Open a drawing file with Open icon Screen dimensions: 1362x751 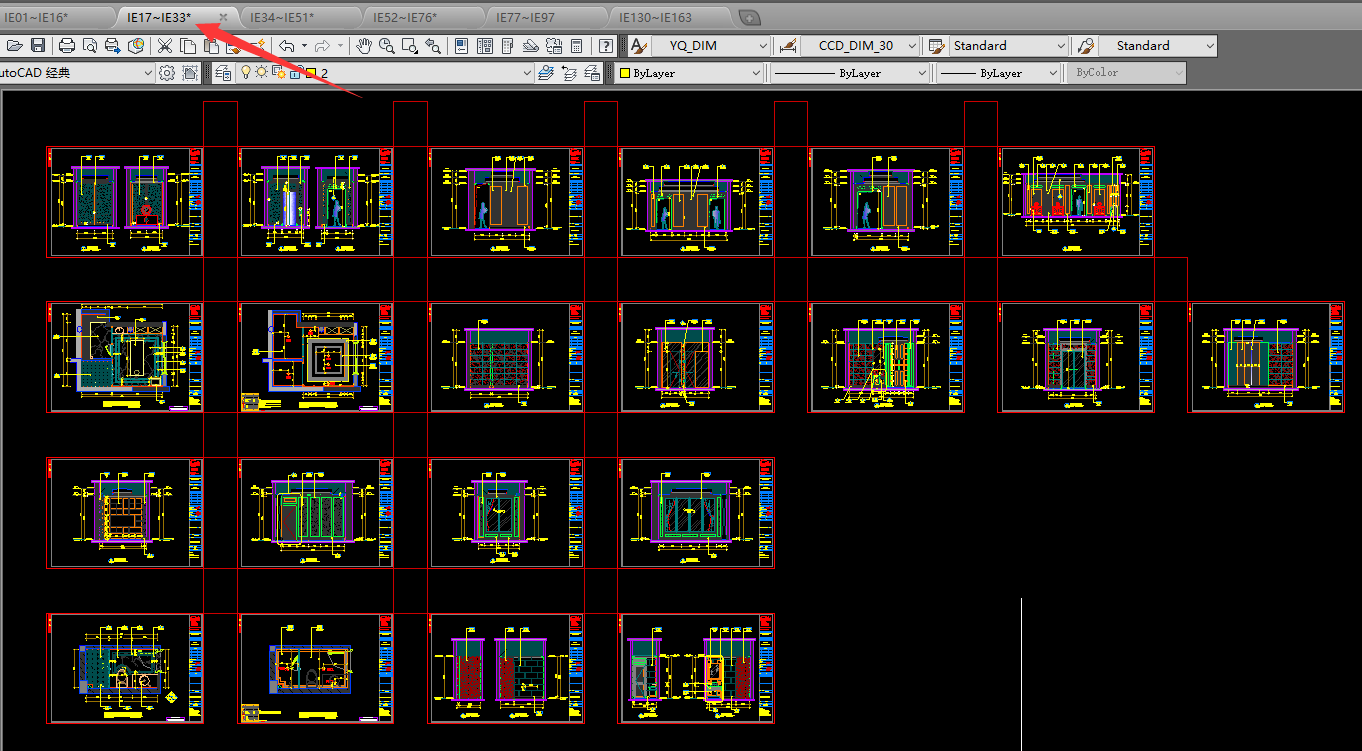pyautogui.click(x=14, y=46)
